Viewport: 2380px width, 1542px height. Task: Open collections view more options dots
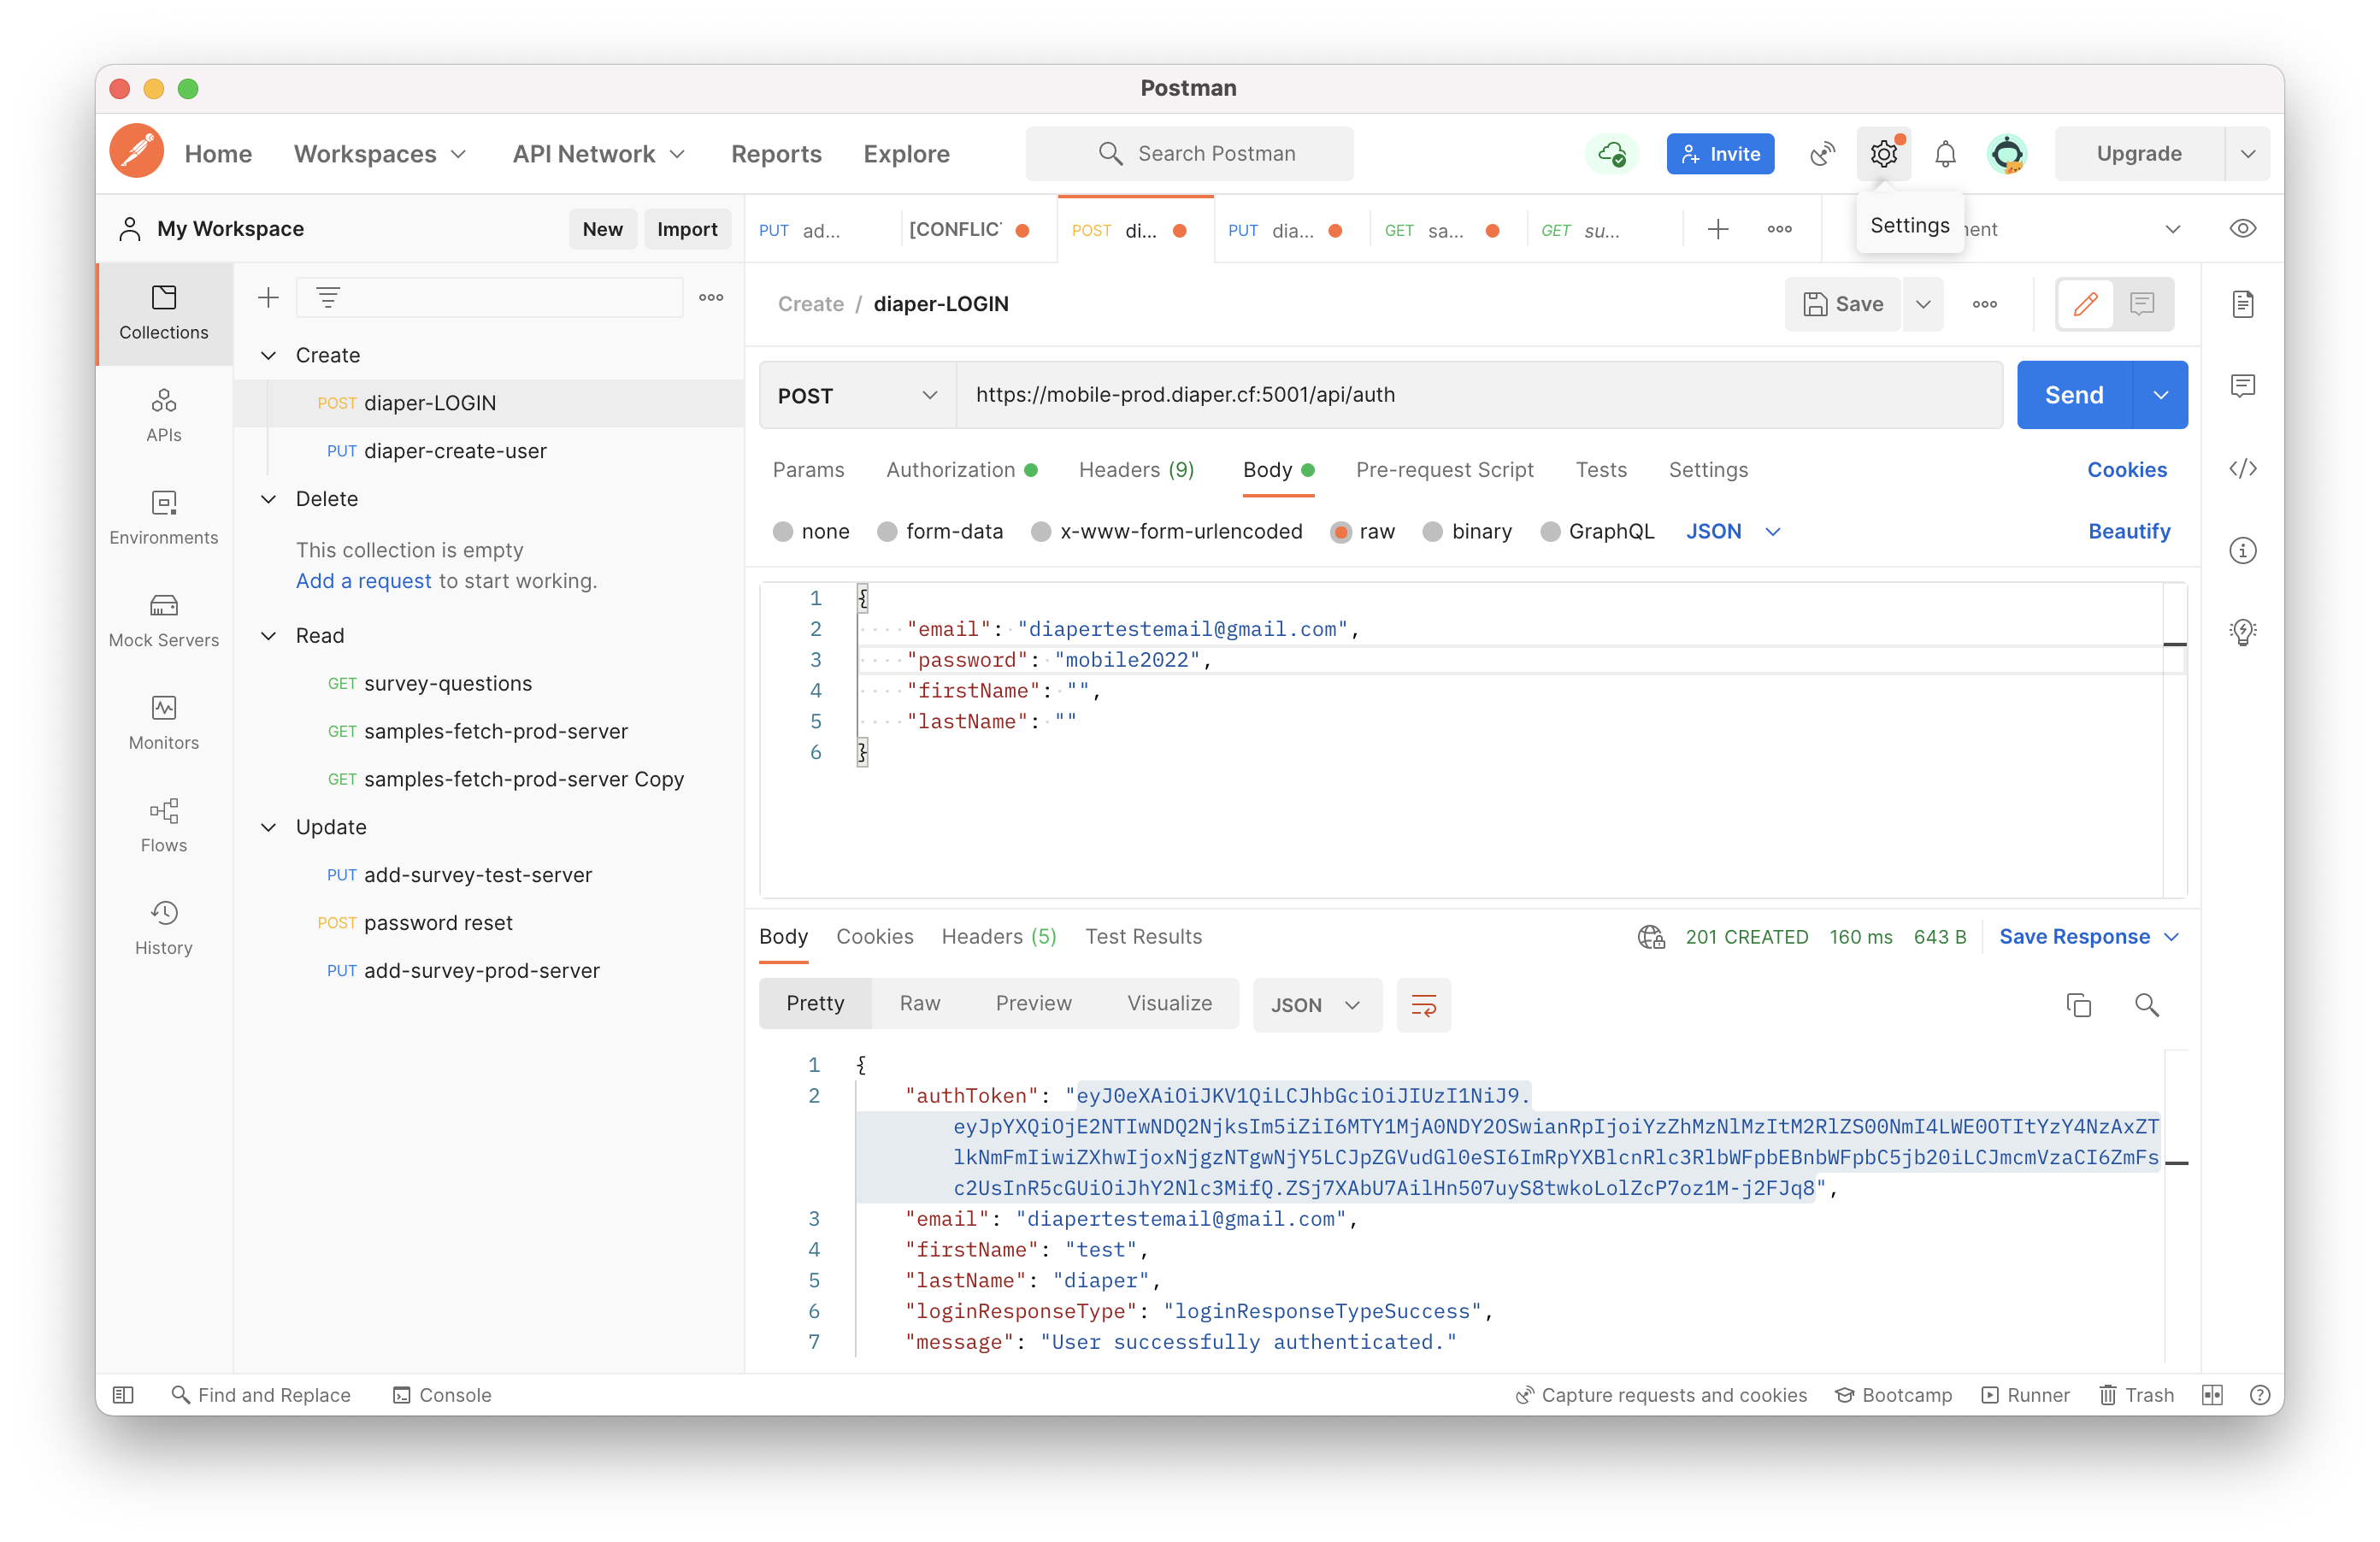coord(711,297)
